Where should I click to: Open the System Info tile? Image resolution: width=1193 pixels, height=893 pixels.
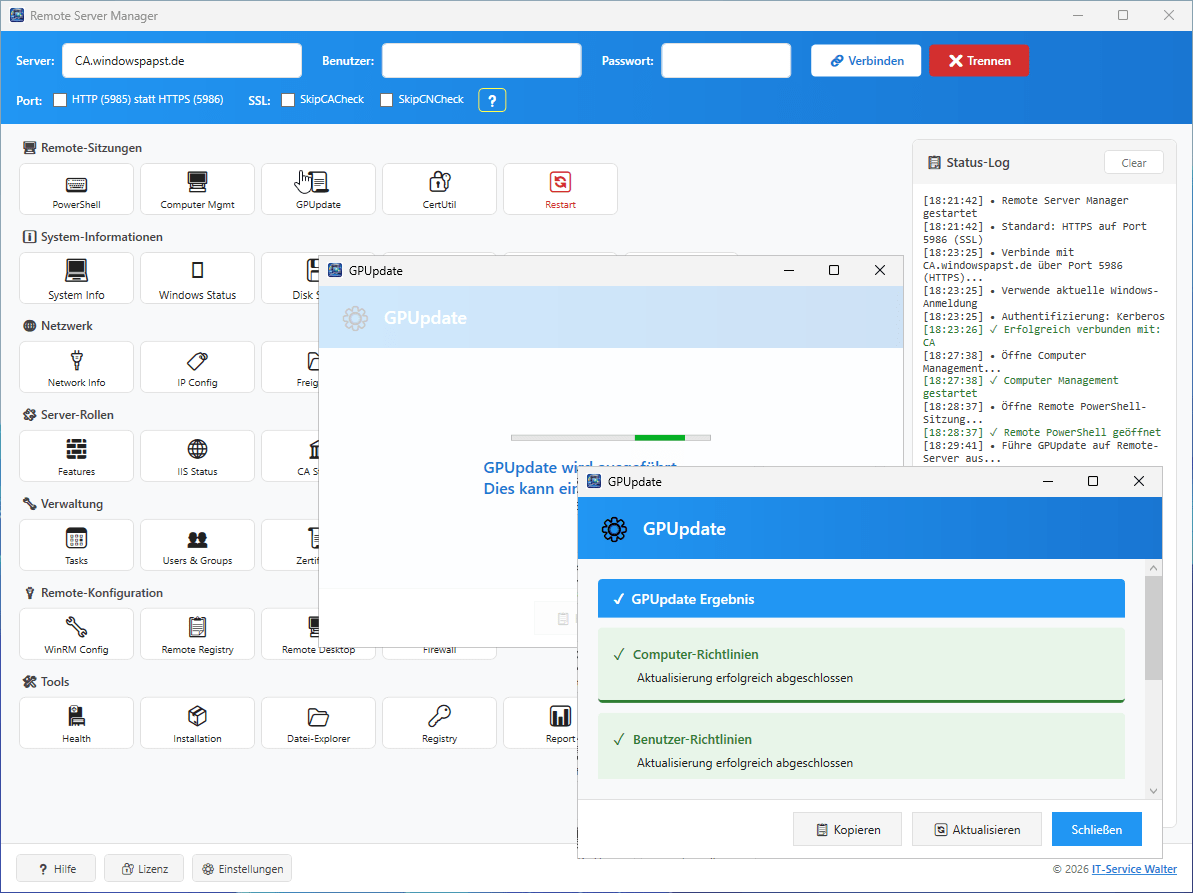click(x=76, y=278)
